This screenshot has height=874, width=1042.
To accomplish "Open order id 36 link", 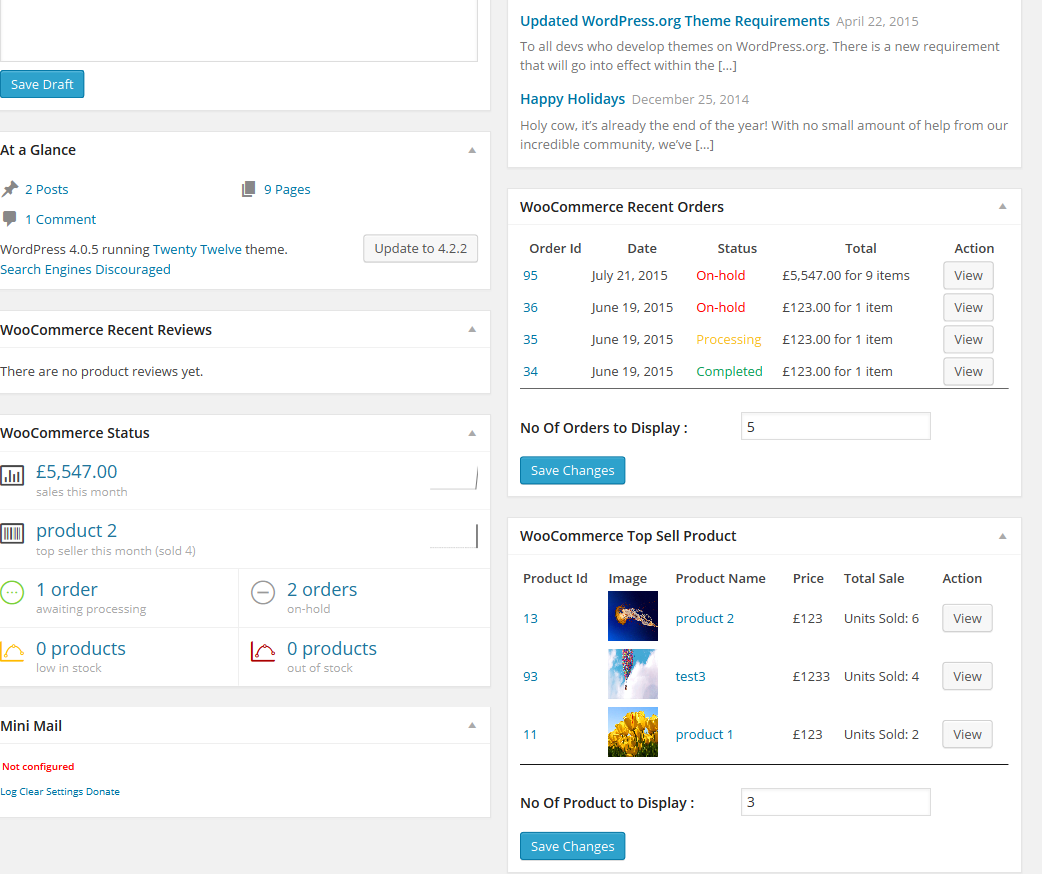I will coord(530,308).
